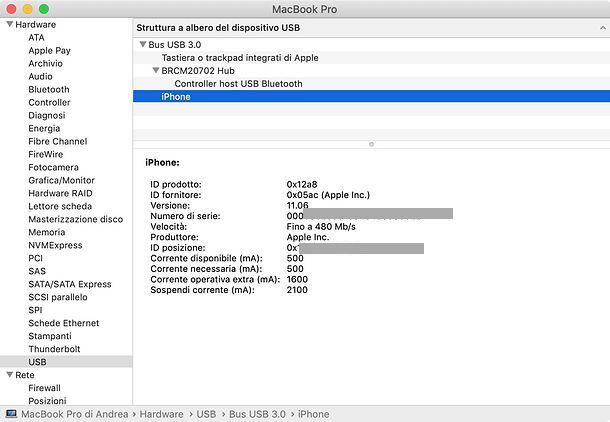610x422 pixels.
Task: Click the ID prodotto value 0x12a8
Action: [302, 184]
